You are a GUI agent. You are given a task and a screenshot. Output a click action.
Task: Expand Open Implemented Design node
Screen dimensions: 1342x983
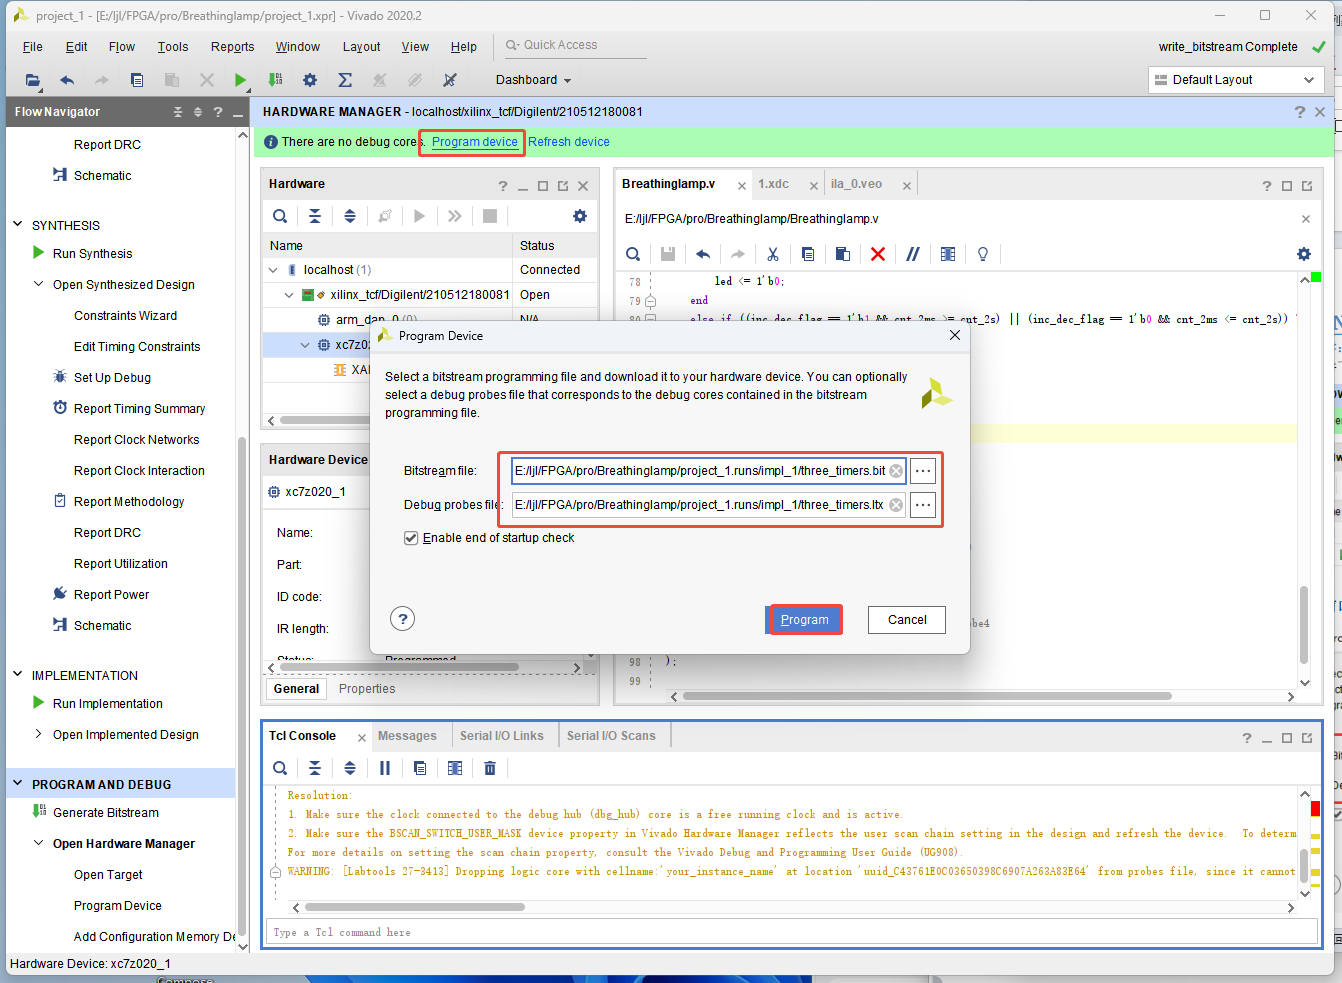[x=39, y=734]
